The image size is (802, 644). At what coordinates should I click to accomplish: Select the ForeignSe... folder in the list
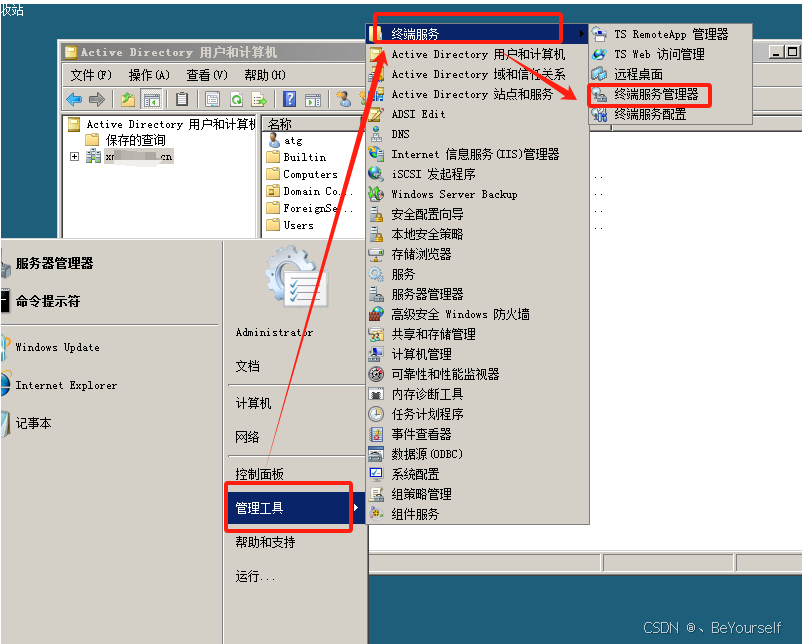click(318, 208)
